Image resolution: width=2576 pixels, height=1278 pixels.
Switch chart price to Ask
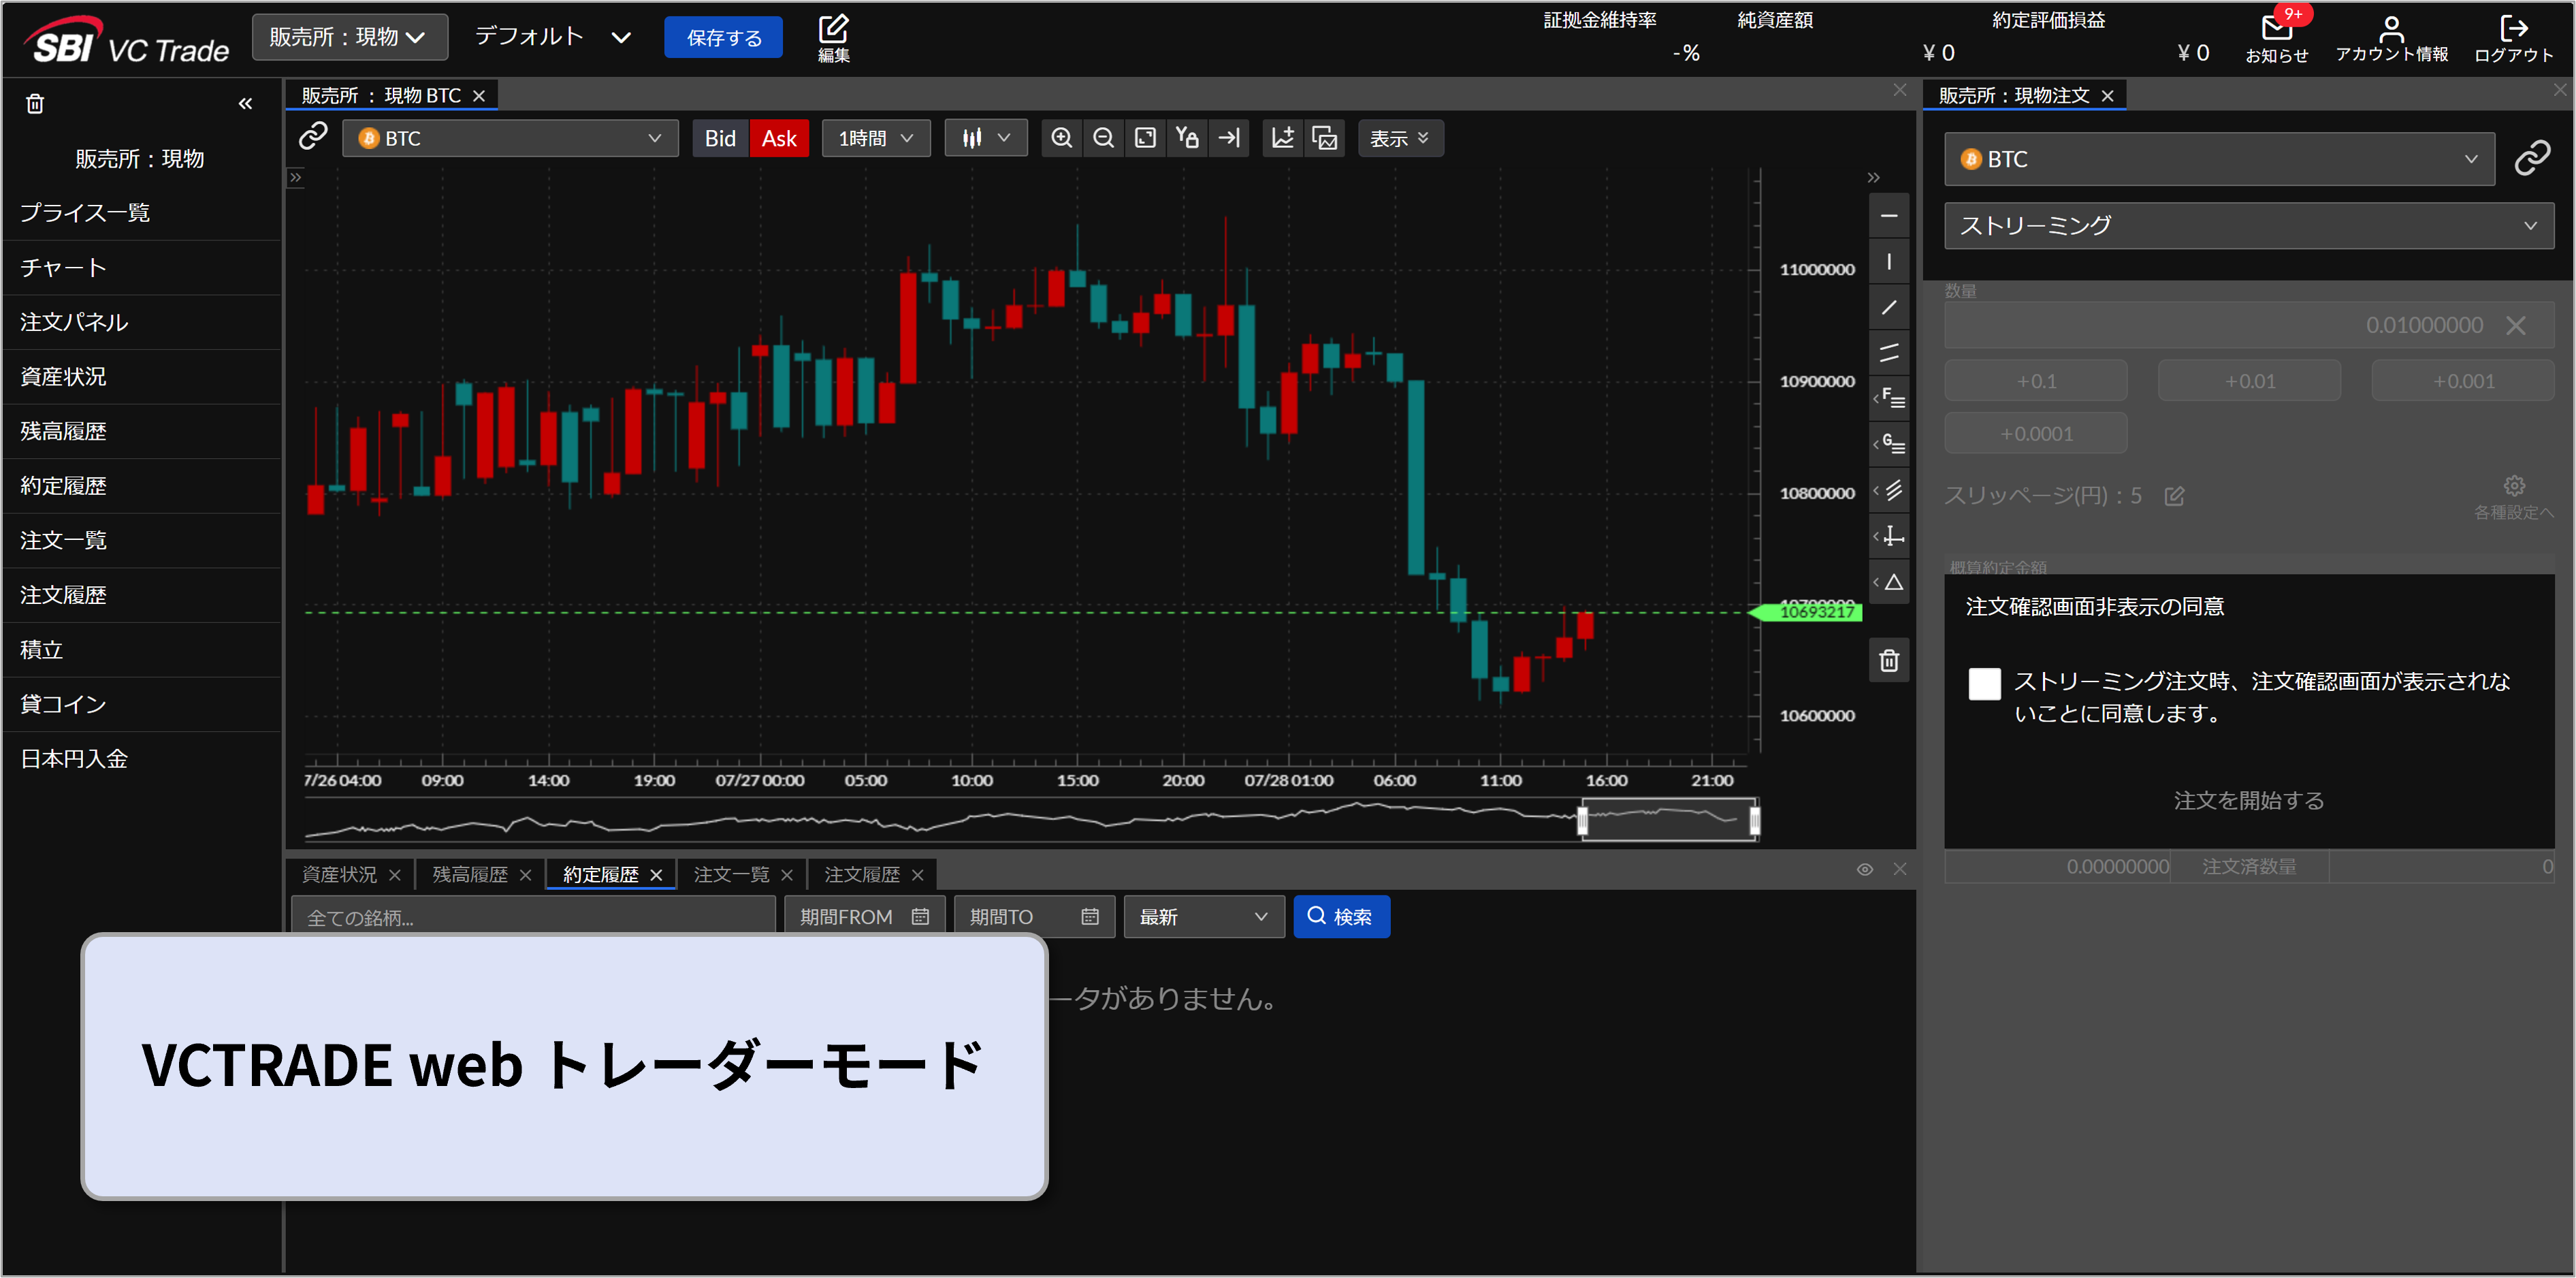(x=779, y=138)
